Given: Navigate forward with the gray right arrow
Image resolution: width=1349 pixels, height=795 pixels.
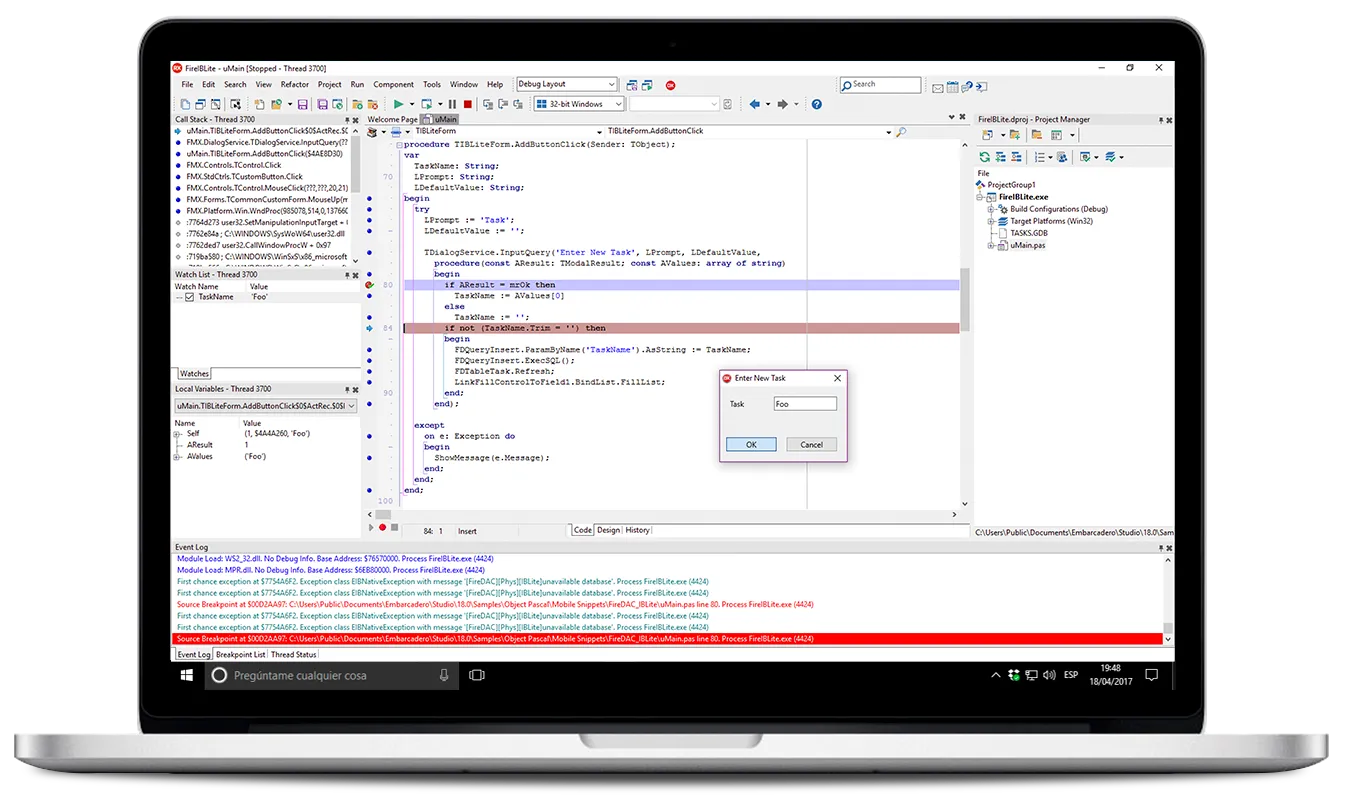Looking at the screenshot, I should [x=781, y=104].
